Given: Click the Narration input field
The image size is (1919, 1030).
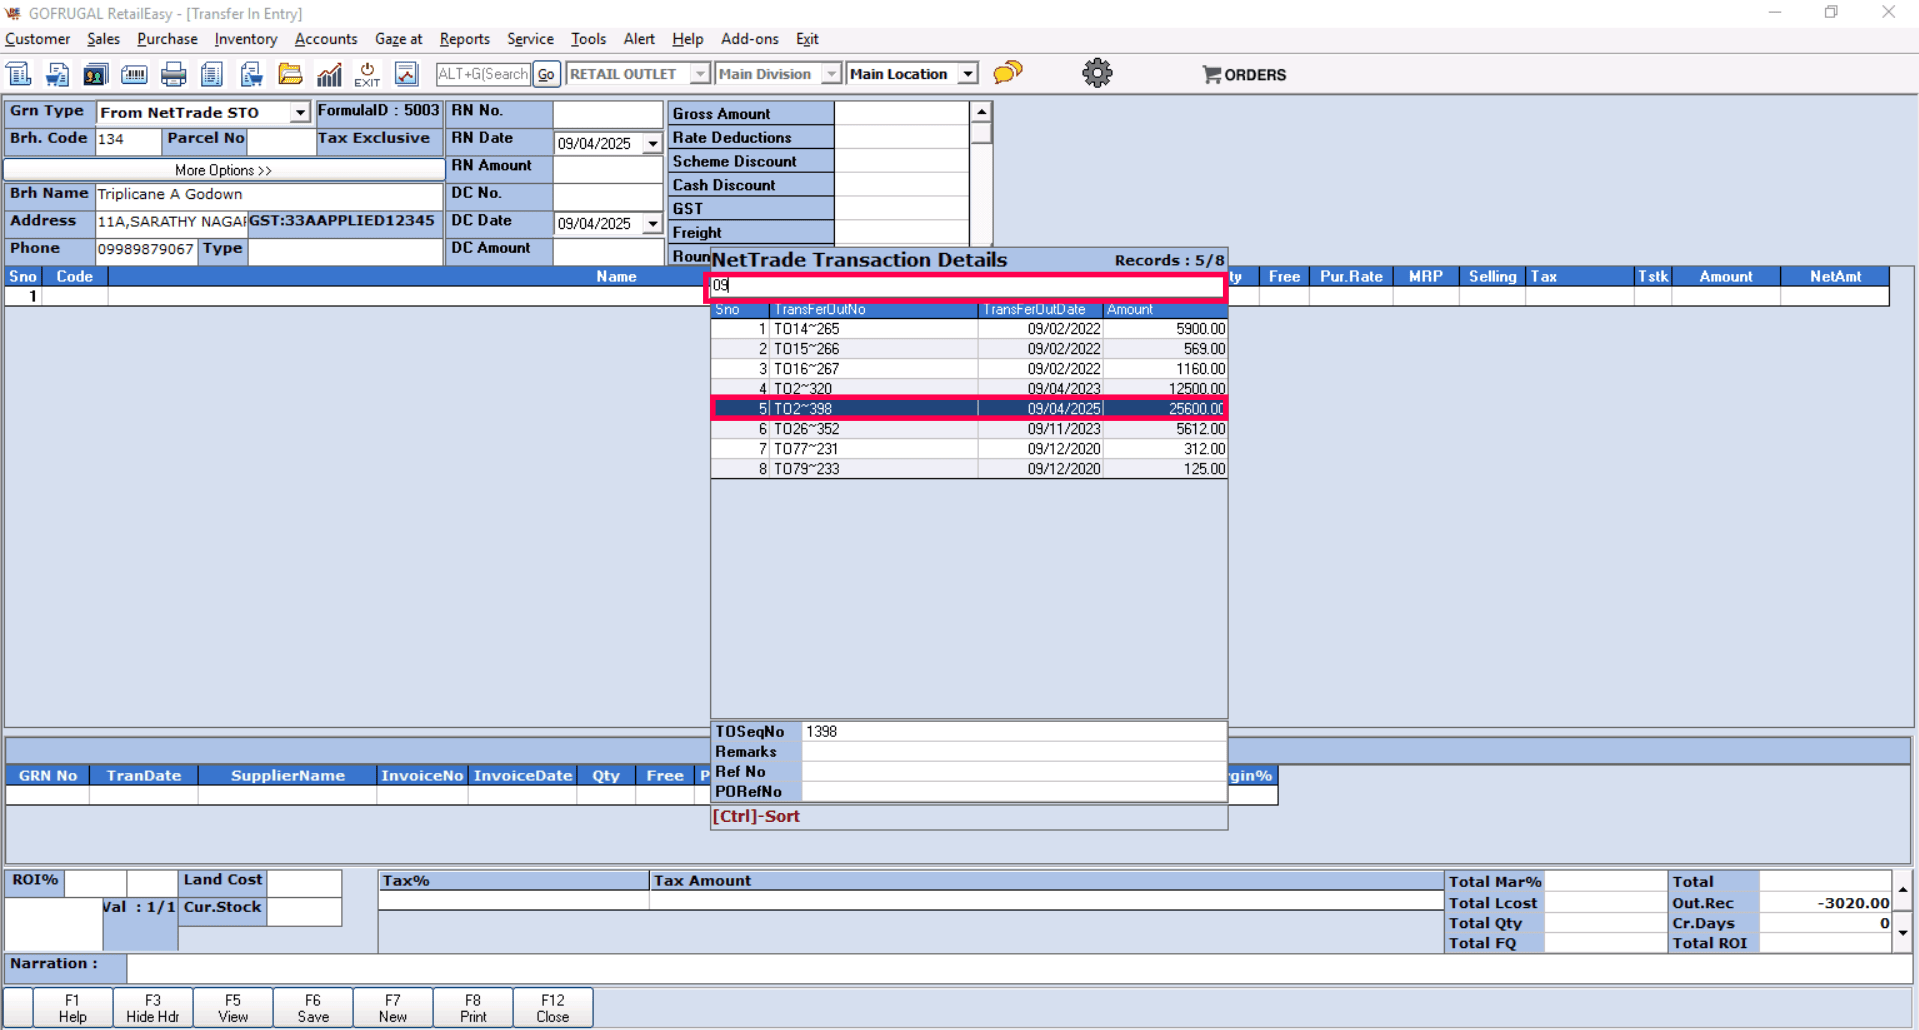Looking at the screenshot, I should [x=1018, y=967].
